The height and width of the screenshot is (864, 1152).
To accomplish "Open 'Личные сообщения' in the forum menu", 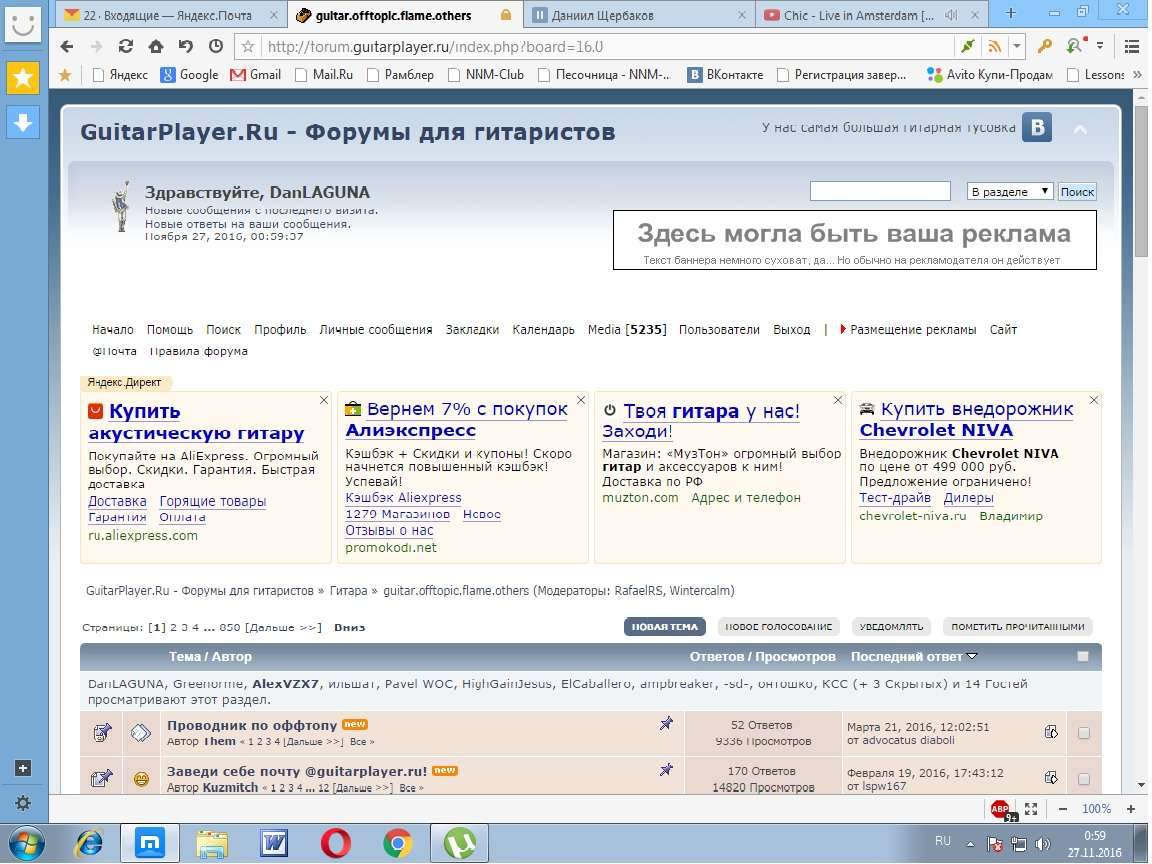I will tap(376, 329).
